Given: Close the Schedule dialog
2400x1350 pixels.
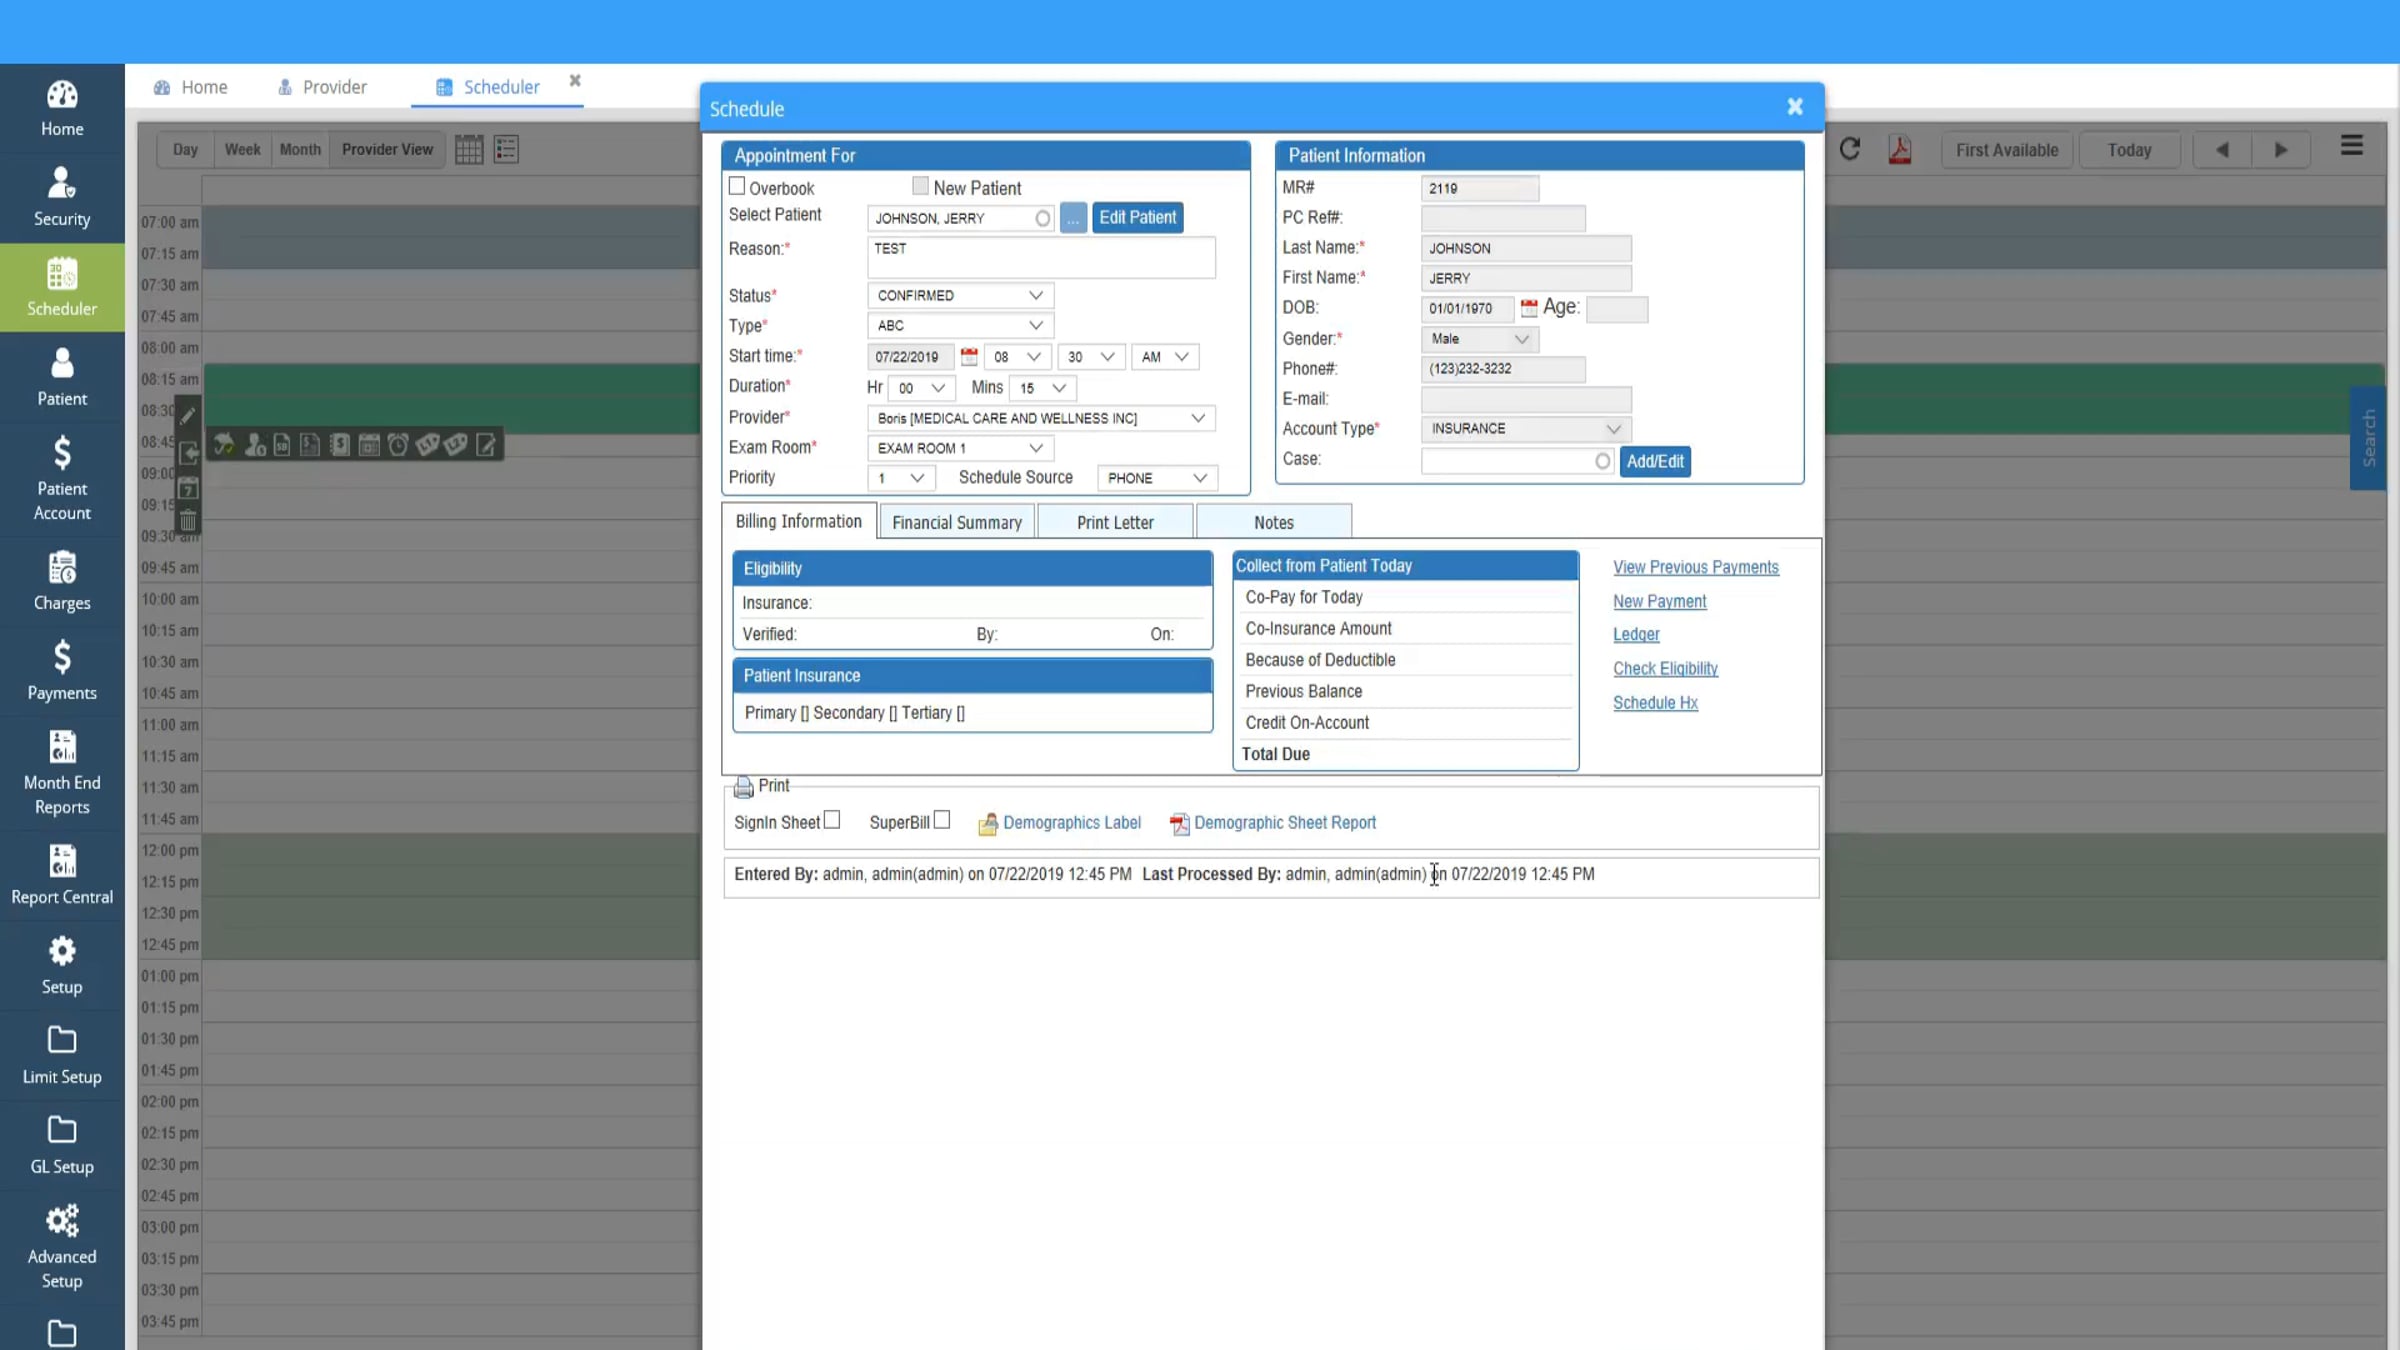Looking at the screenshot, I should [x=1795, y=107].
